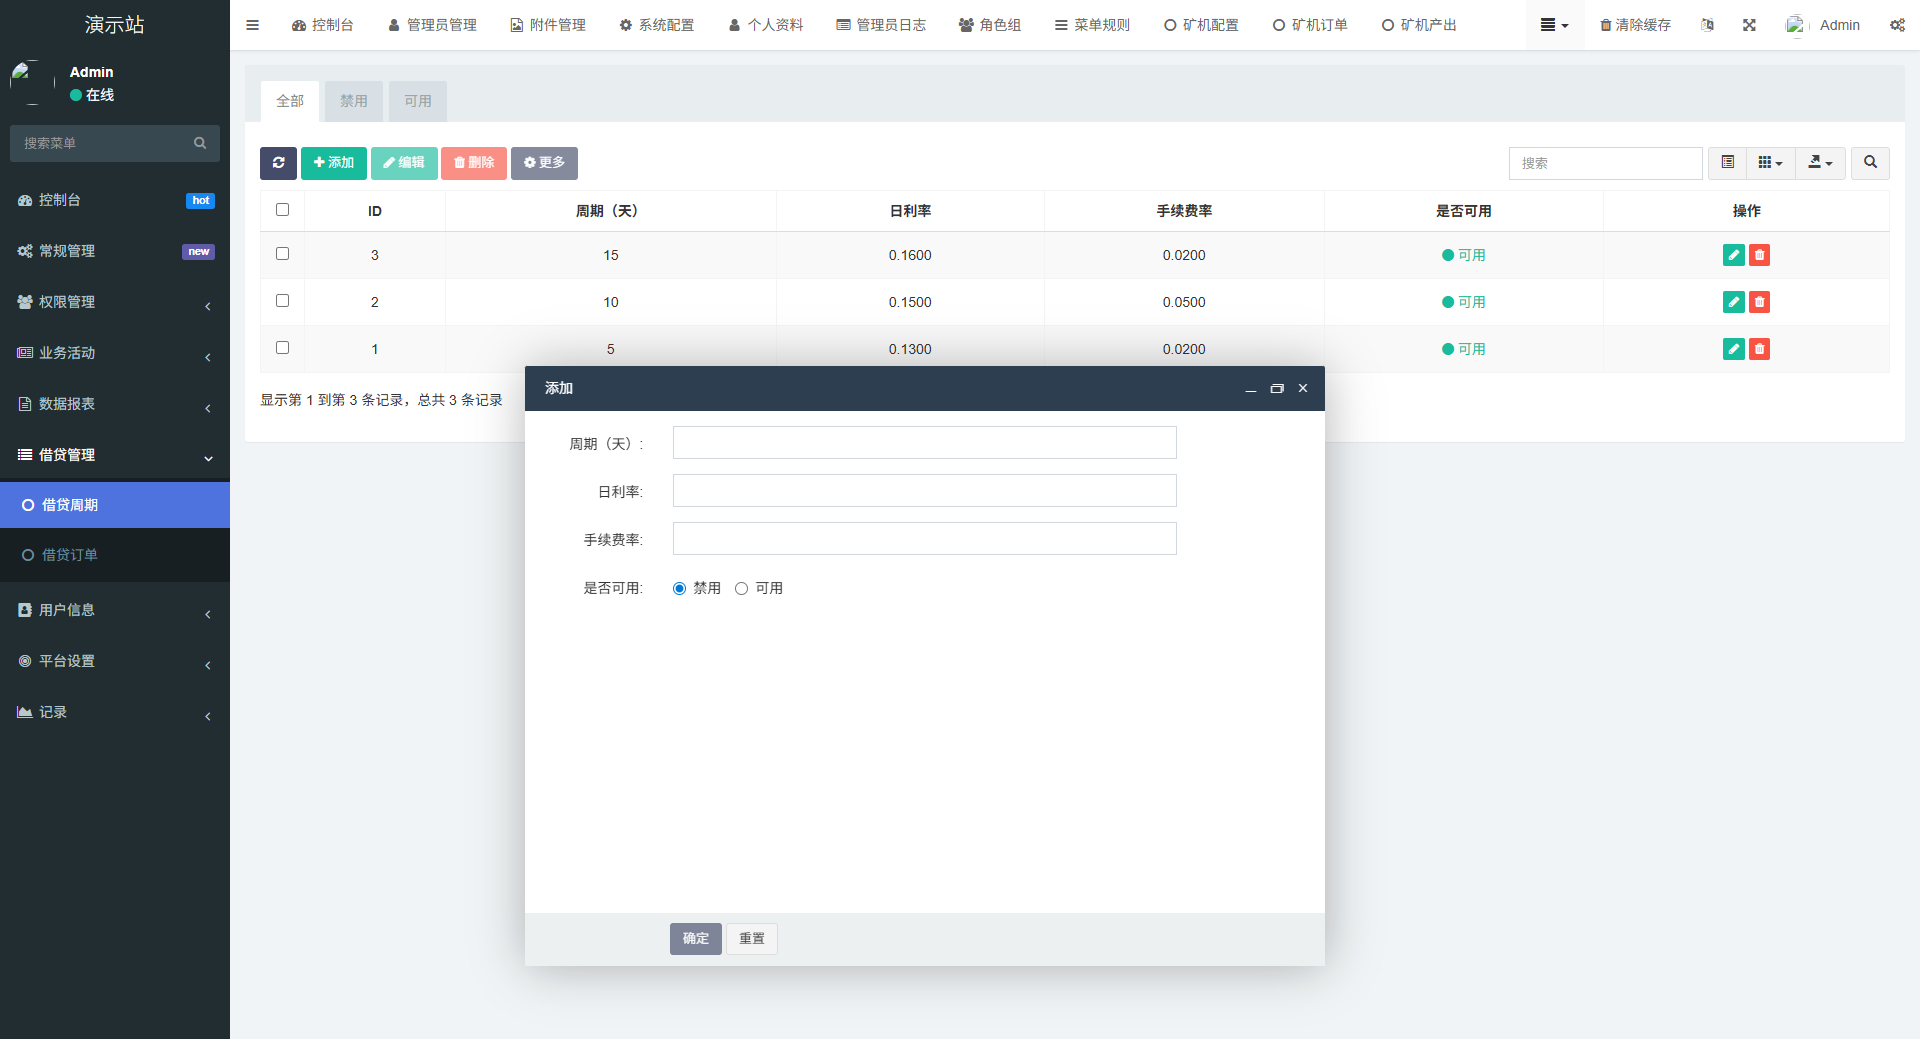1920x1039 pixels.
Task: Delete record ID 1 with the trash icon
Action: (1759, 349)
